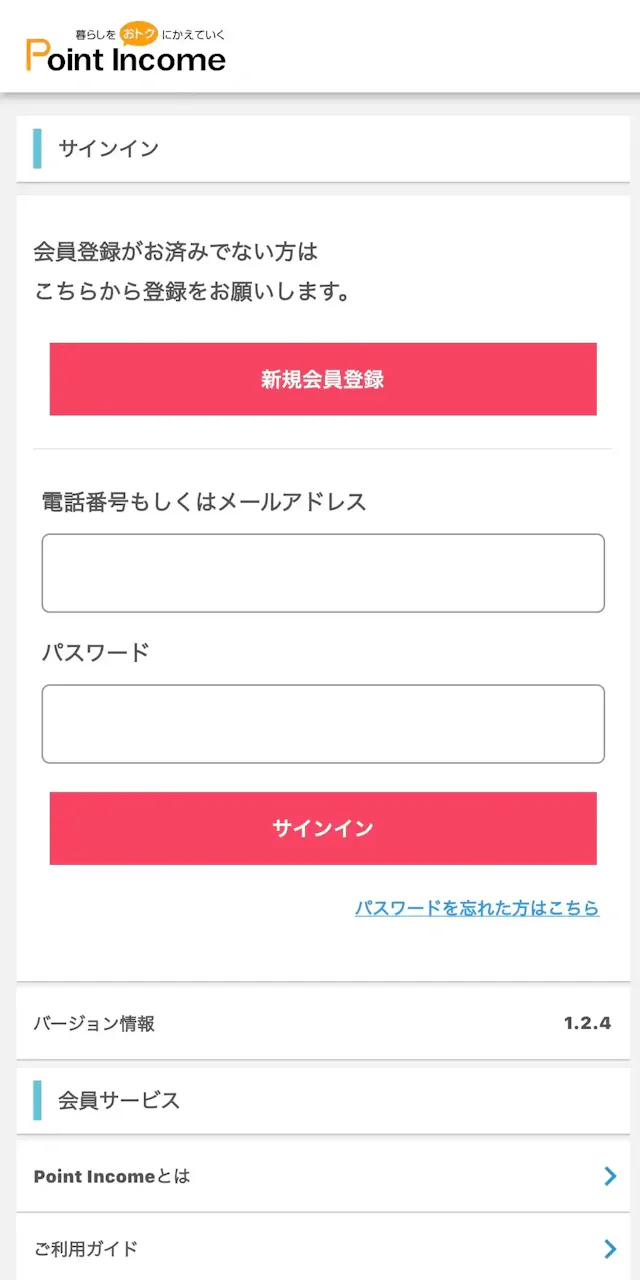Tap the blue bar beside 会員サービス heading
This screenshot has height=1280, width=640.
[38, 1100]
